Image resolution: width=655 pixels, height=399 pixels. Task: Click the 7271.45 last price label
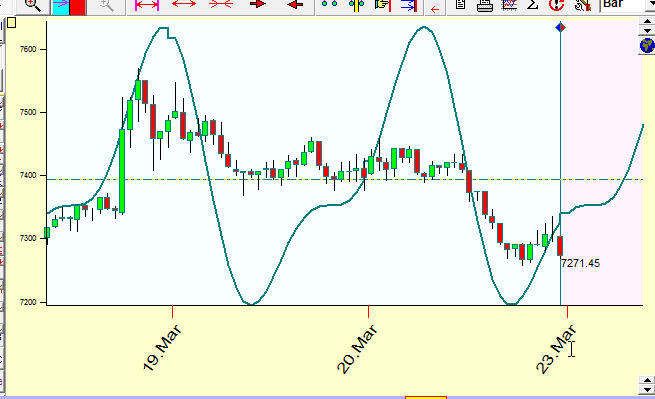pyautogui.click(x=581, y=263)
